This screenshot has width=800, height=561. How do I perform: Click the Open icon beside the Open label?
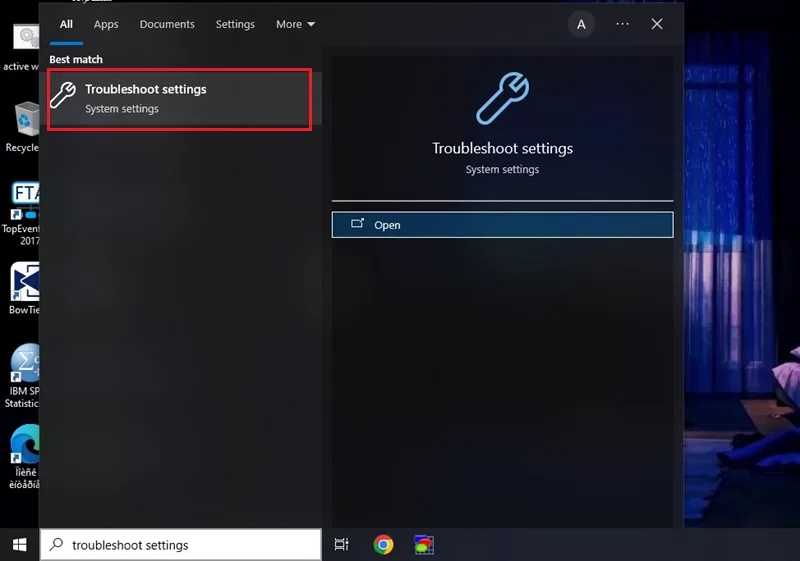coord(357,224)
